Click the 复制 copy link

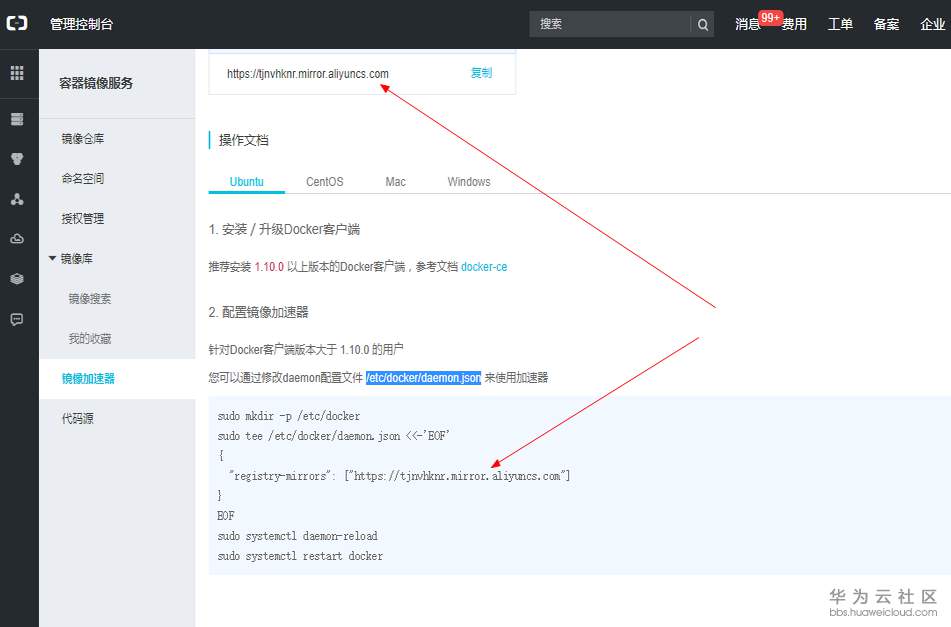pos(482,73)
